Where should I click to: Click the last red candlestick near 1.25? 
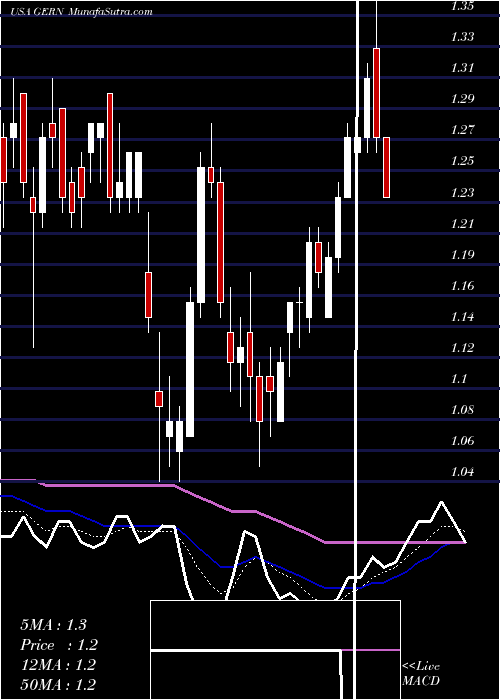386,167
